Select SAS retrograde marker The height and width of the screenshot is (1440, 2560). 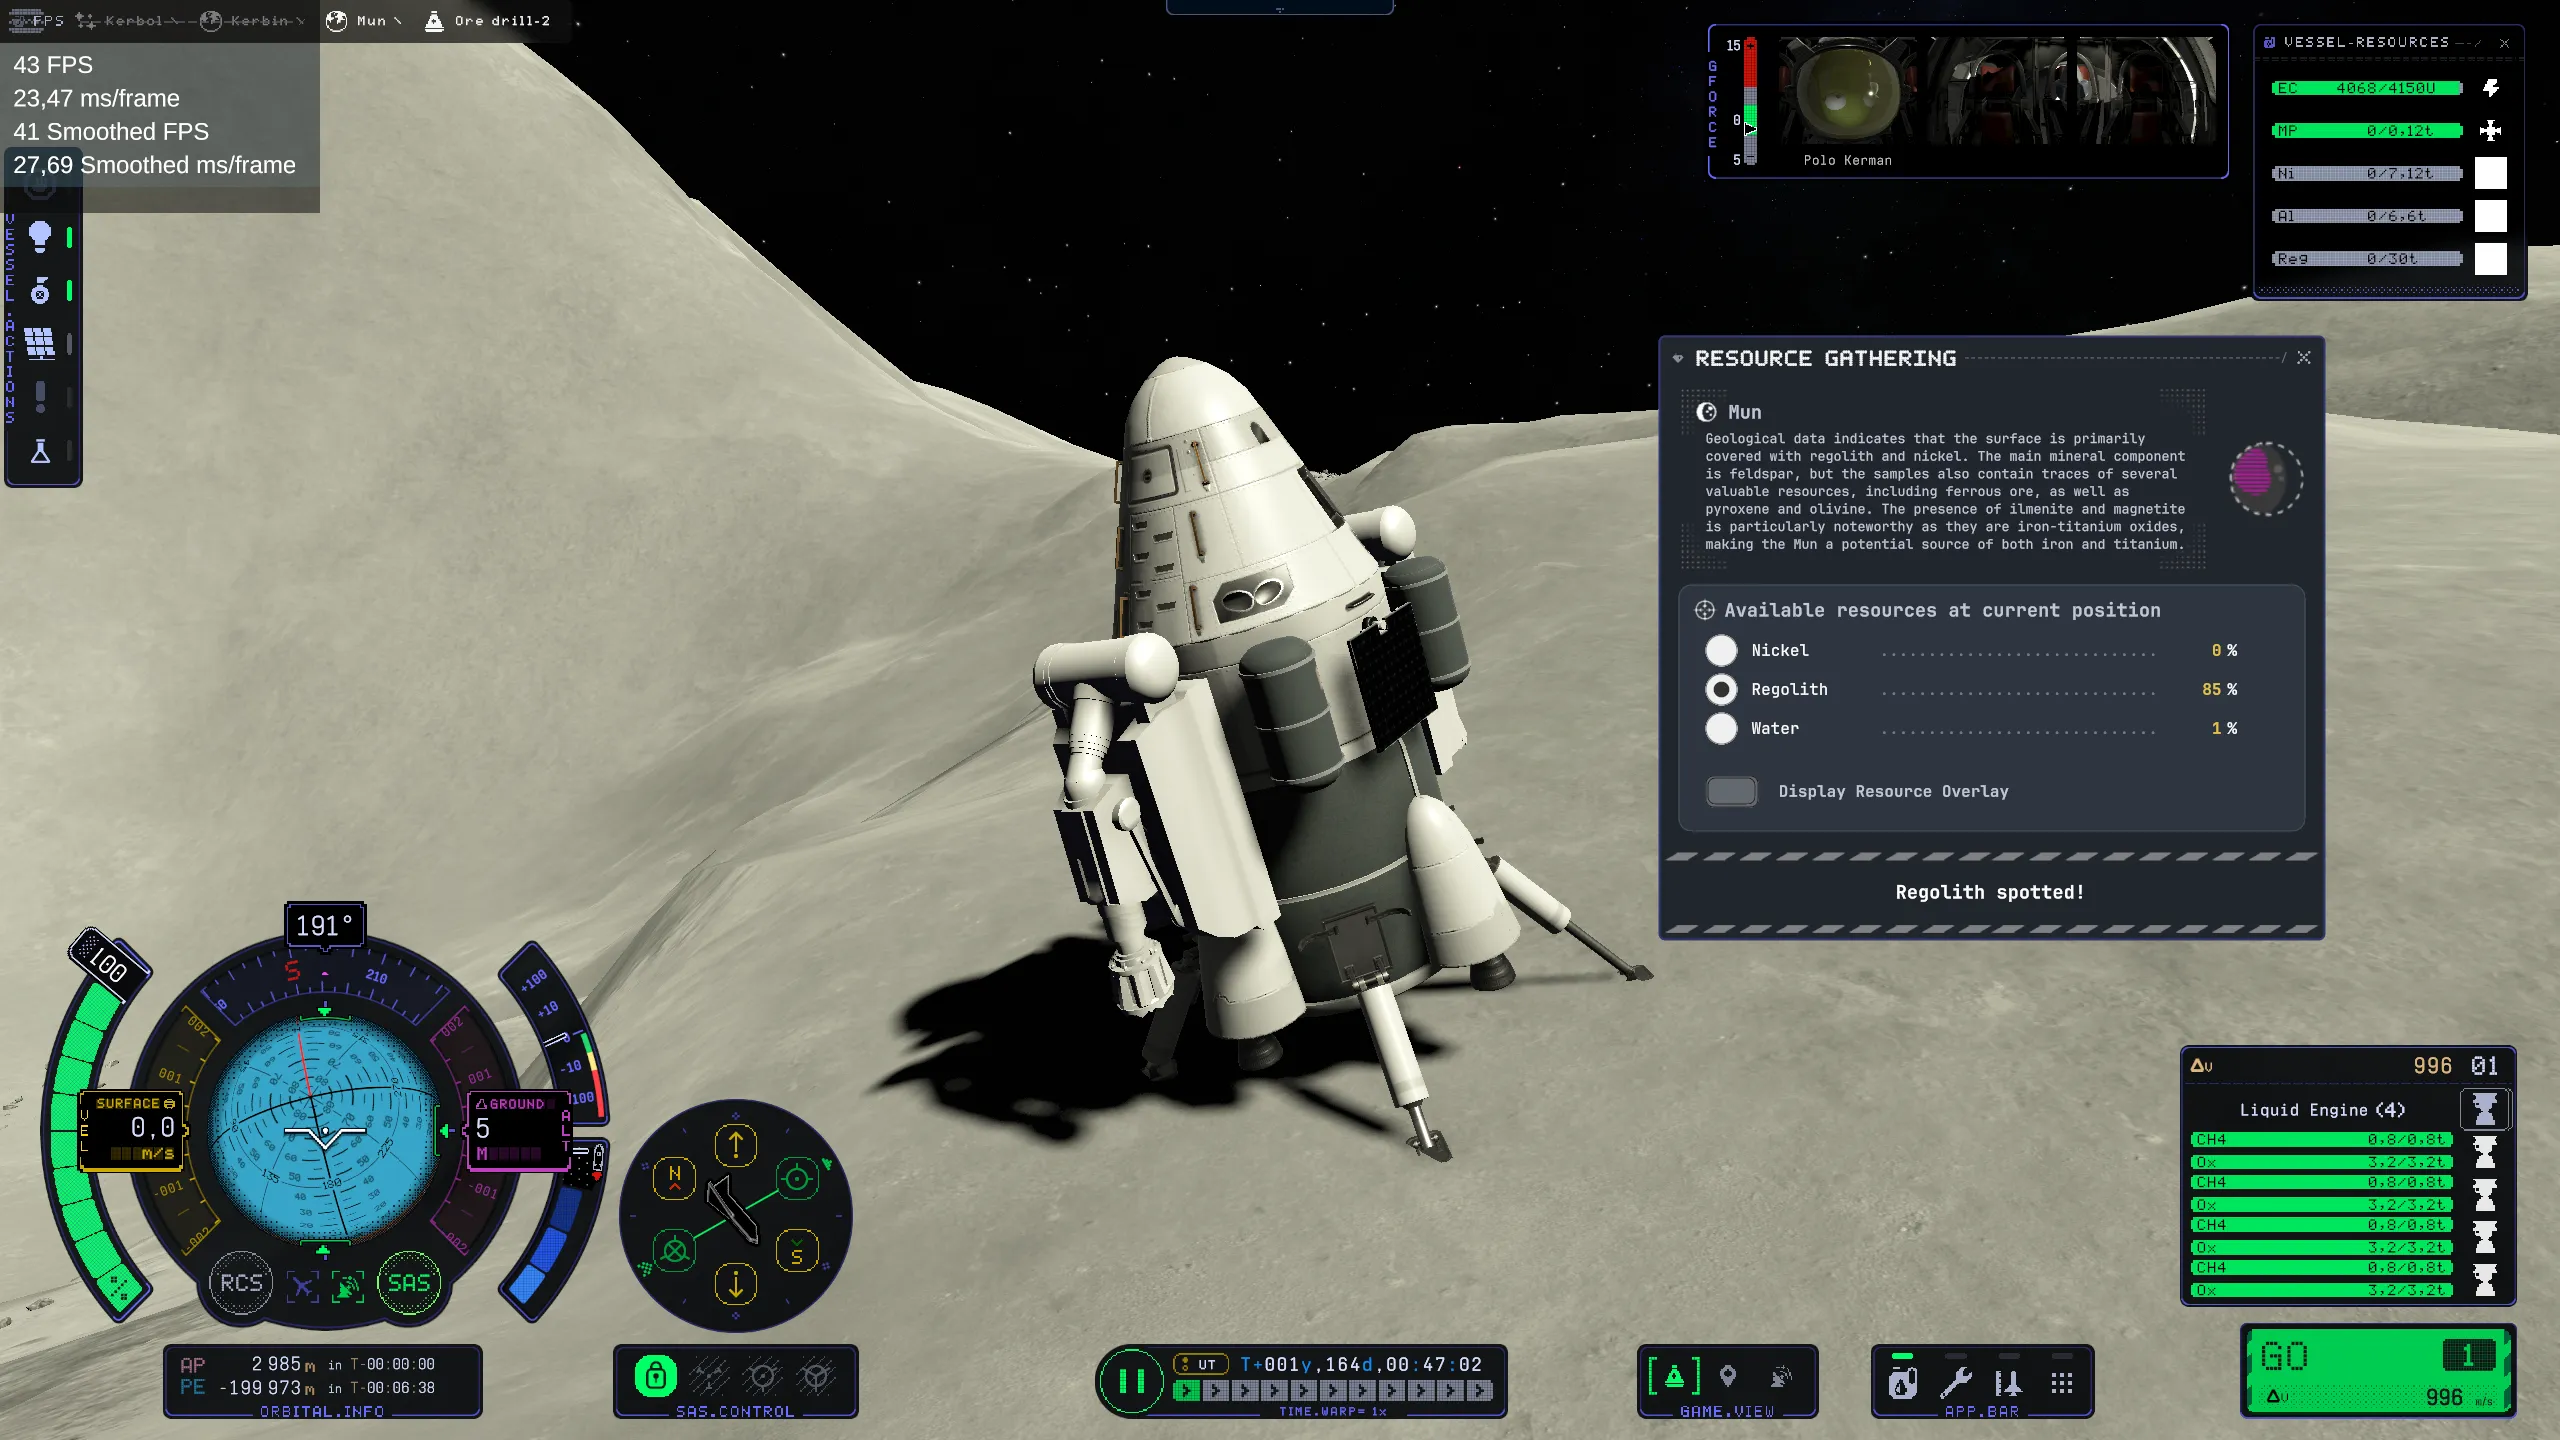click(675, 1251)
